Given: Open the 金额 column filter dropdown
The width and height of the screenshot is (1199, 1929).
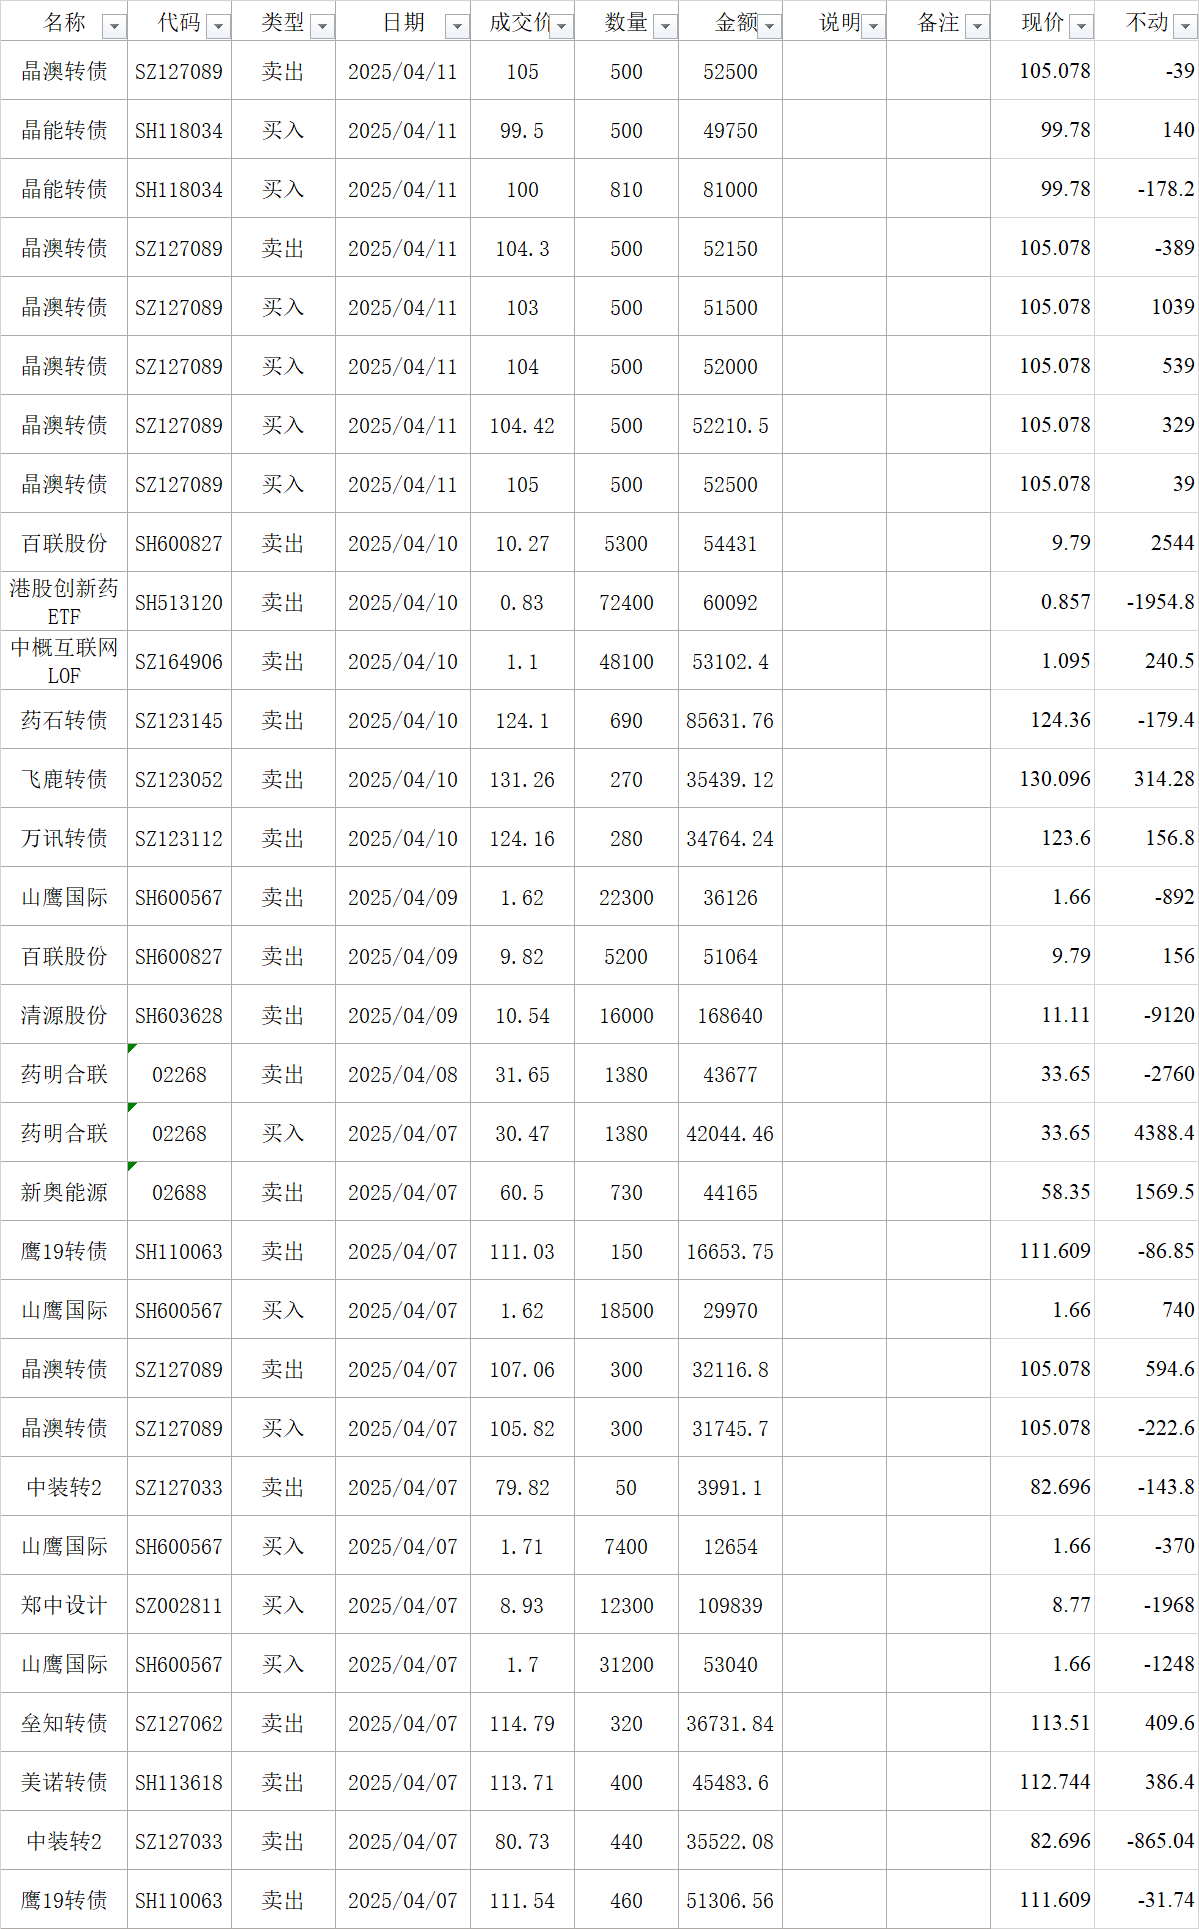Looking at the screenshot, I should point(770,27).
